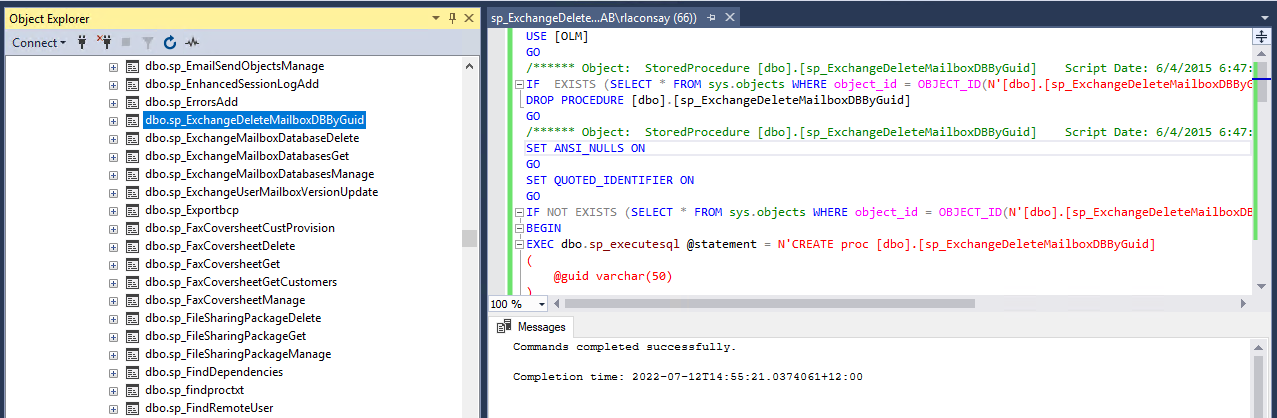Click the Stop icon in Object Explorer toolbar

(x=126, y=43)
